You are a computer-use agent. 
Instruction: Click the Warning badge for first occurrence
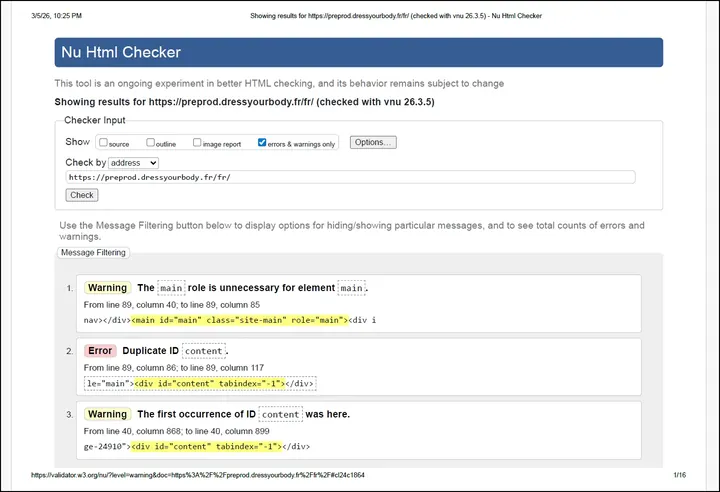pos(107,414)
